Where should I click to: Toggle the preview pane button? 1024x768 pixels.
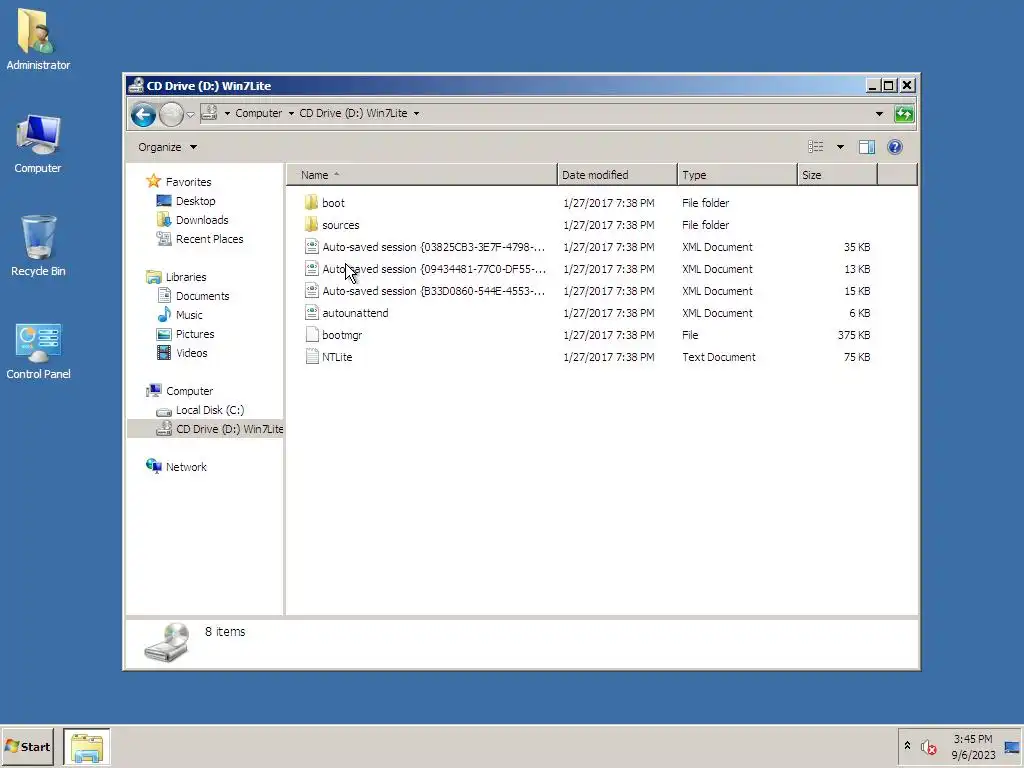click(867, 147)
